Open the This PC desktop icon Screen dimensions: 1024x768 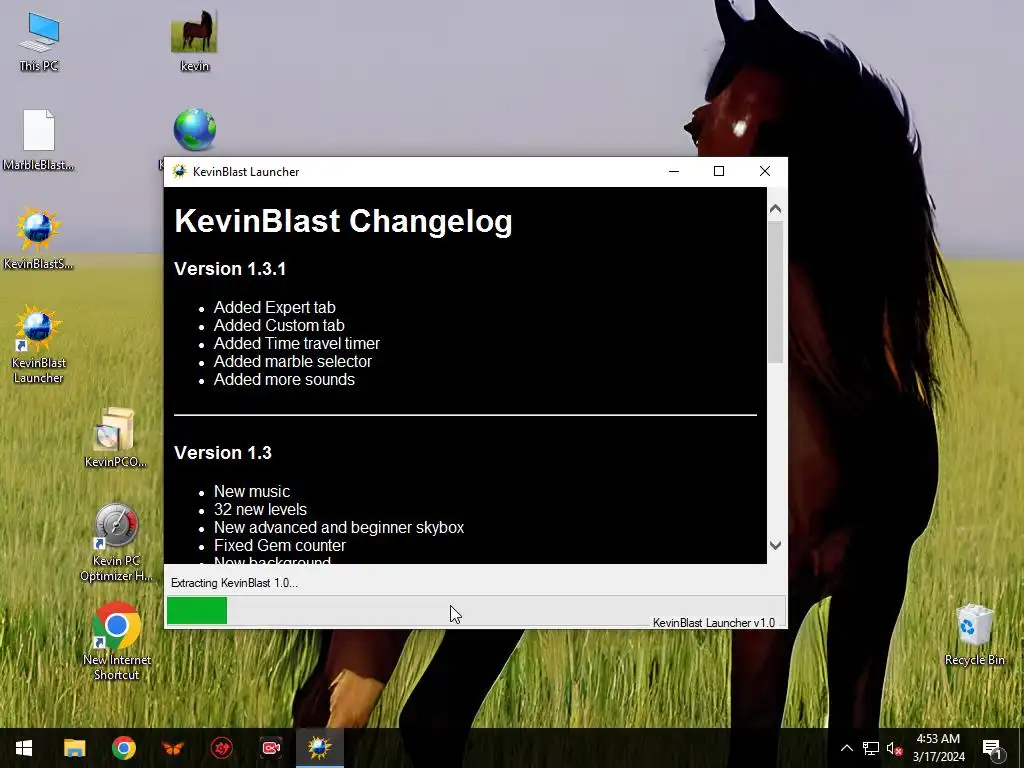(39, 41)
